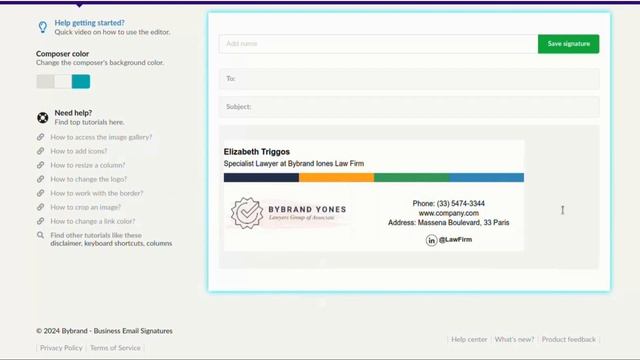
Task: Open the Product feedback footer link
Action: (x=569, y=339)
